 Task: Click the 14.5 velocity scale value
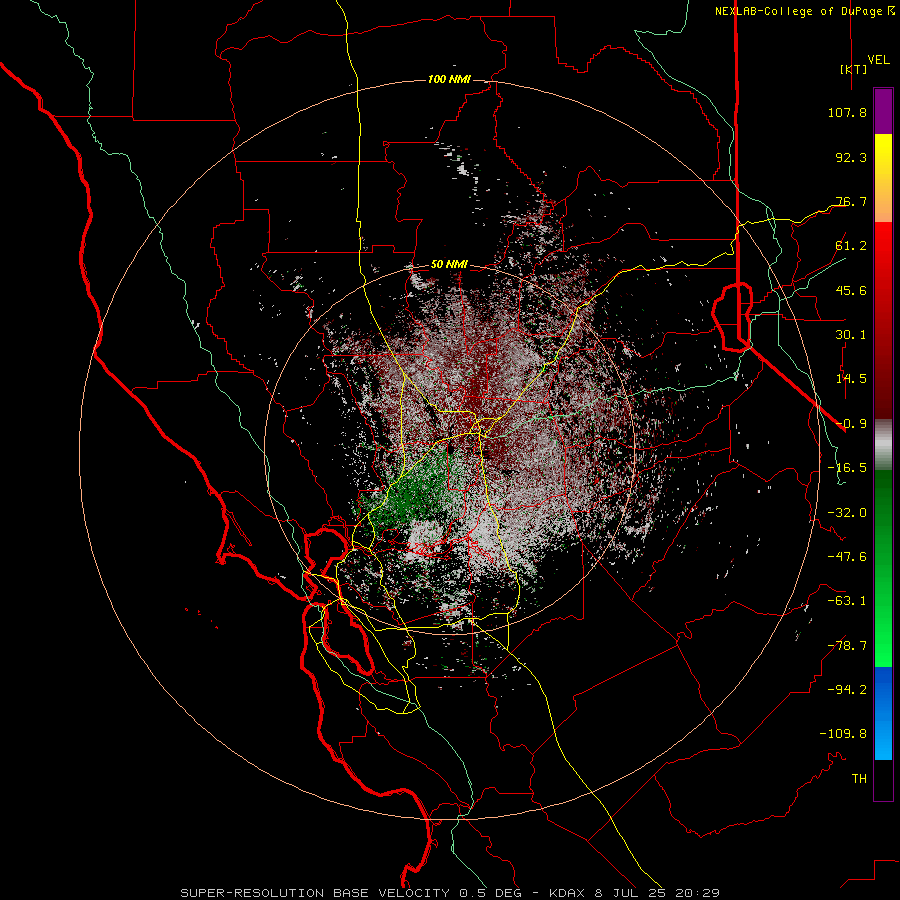tap(851, 379)
